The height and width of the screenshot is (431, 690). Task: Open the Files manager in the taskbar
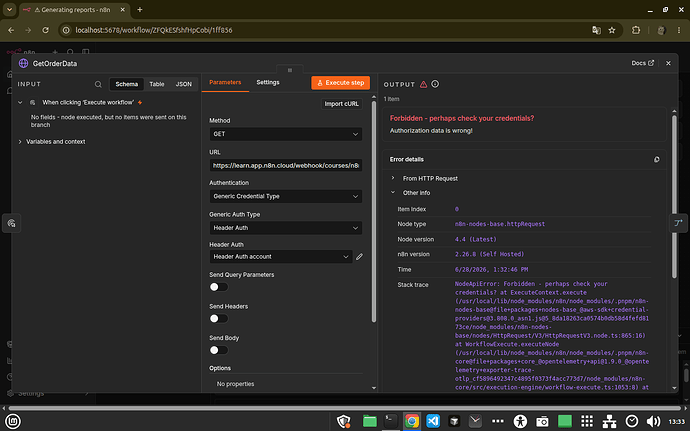click(x=370, y=421)
